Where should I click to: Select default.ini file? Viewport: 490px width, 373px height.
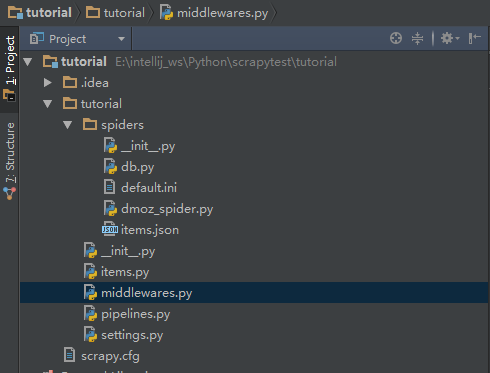click(x=149, y=188)
